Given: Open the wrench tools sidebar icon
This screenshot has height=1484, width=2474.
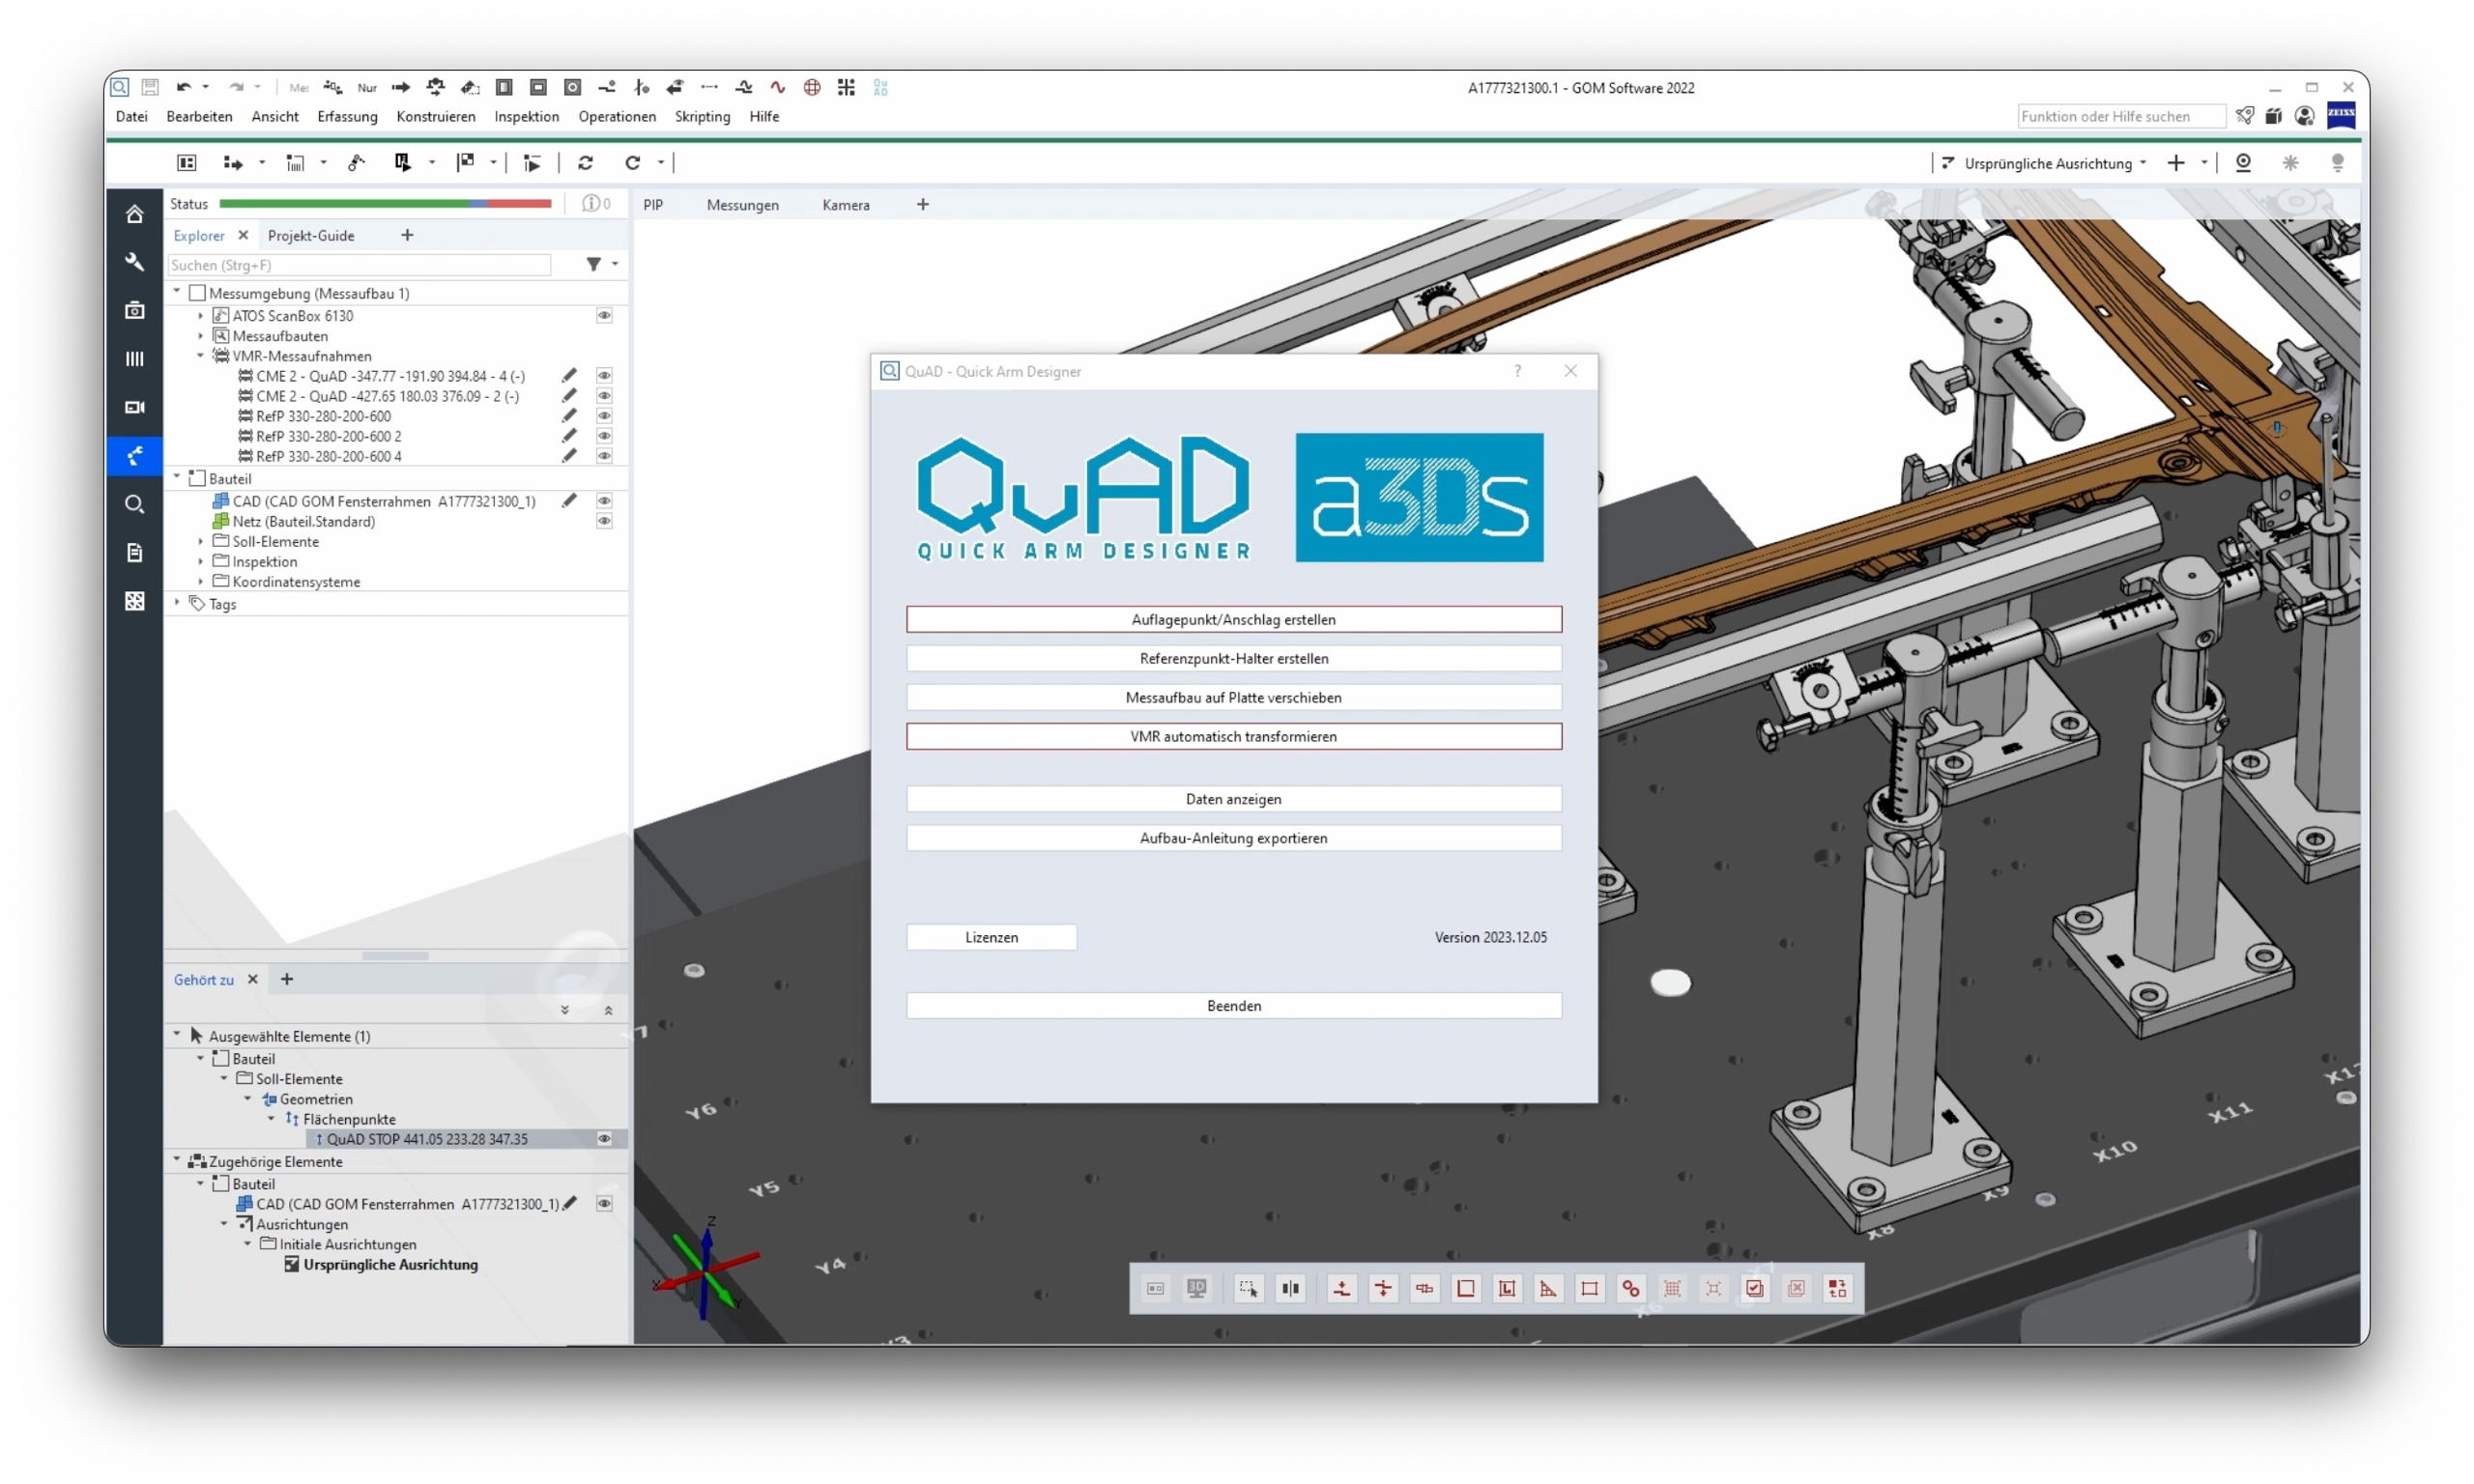Looking at the screenshot, I should click(x=134, y=262).
